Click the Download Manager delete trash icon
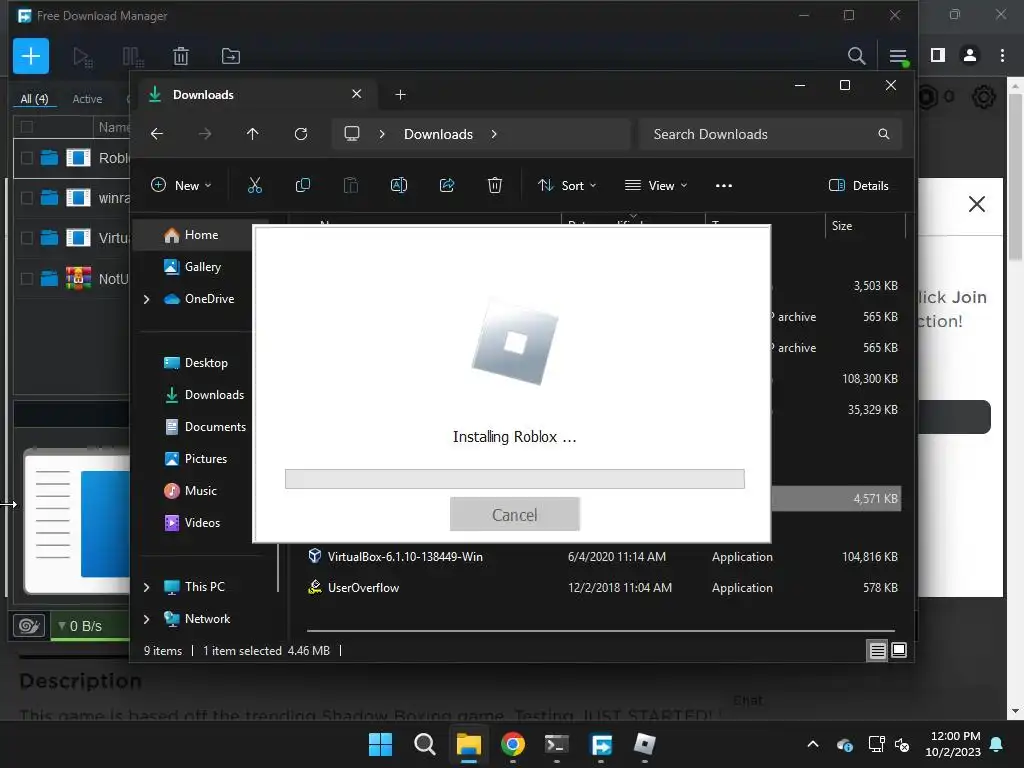The height and width of the screenshot is (768, 1024). tap(181, 57)
